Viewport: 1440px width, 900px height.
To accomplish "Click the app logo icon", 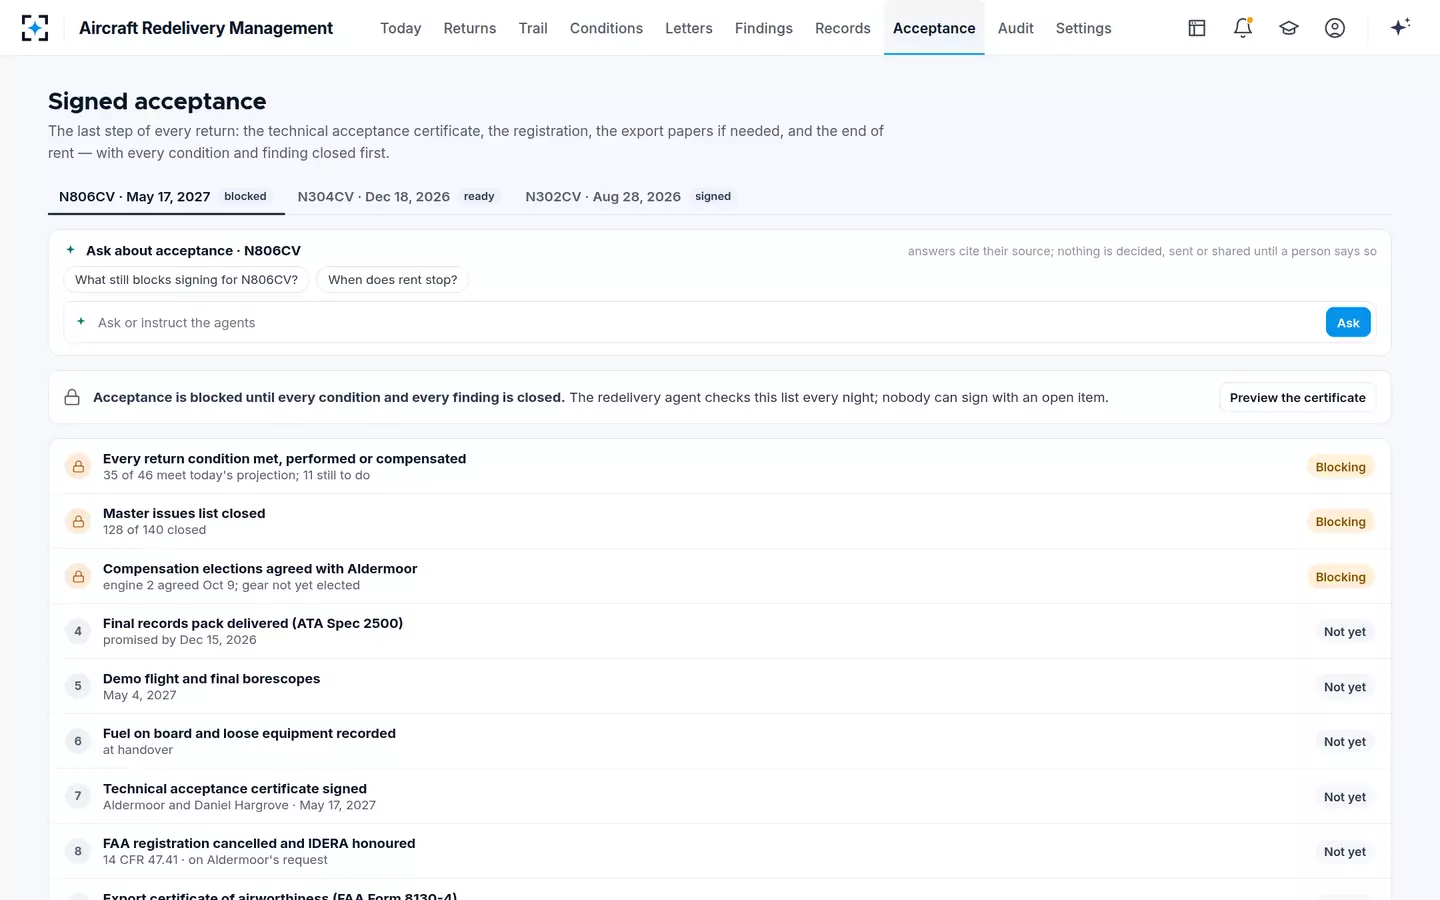I will click(x=35, y=28).
